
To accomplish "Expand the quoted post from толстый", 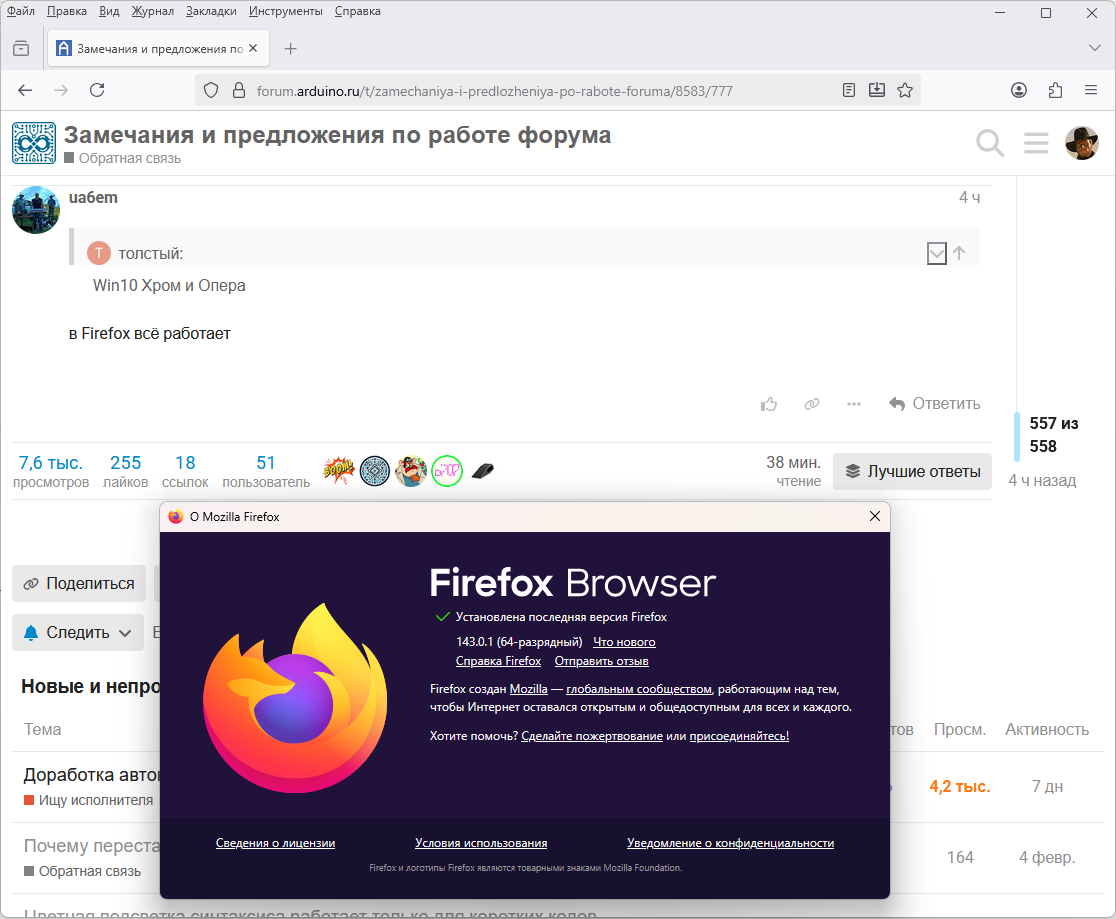I will 936,254.
